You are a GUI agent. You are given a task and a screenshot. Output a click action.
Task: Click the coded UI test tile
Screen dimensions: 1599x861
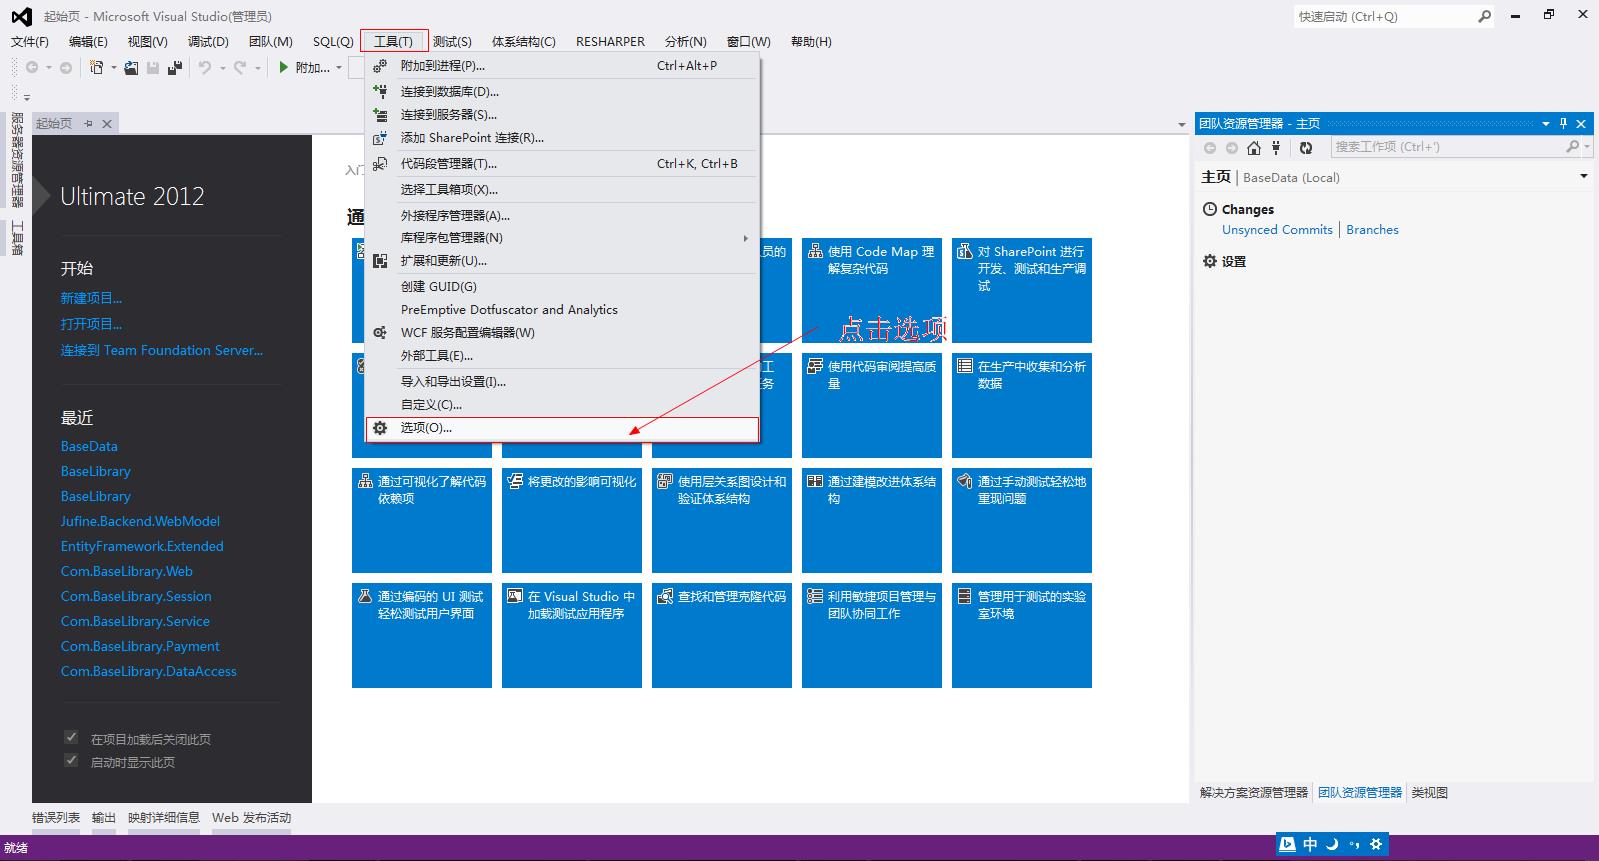[422, 635]
